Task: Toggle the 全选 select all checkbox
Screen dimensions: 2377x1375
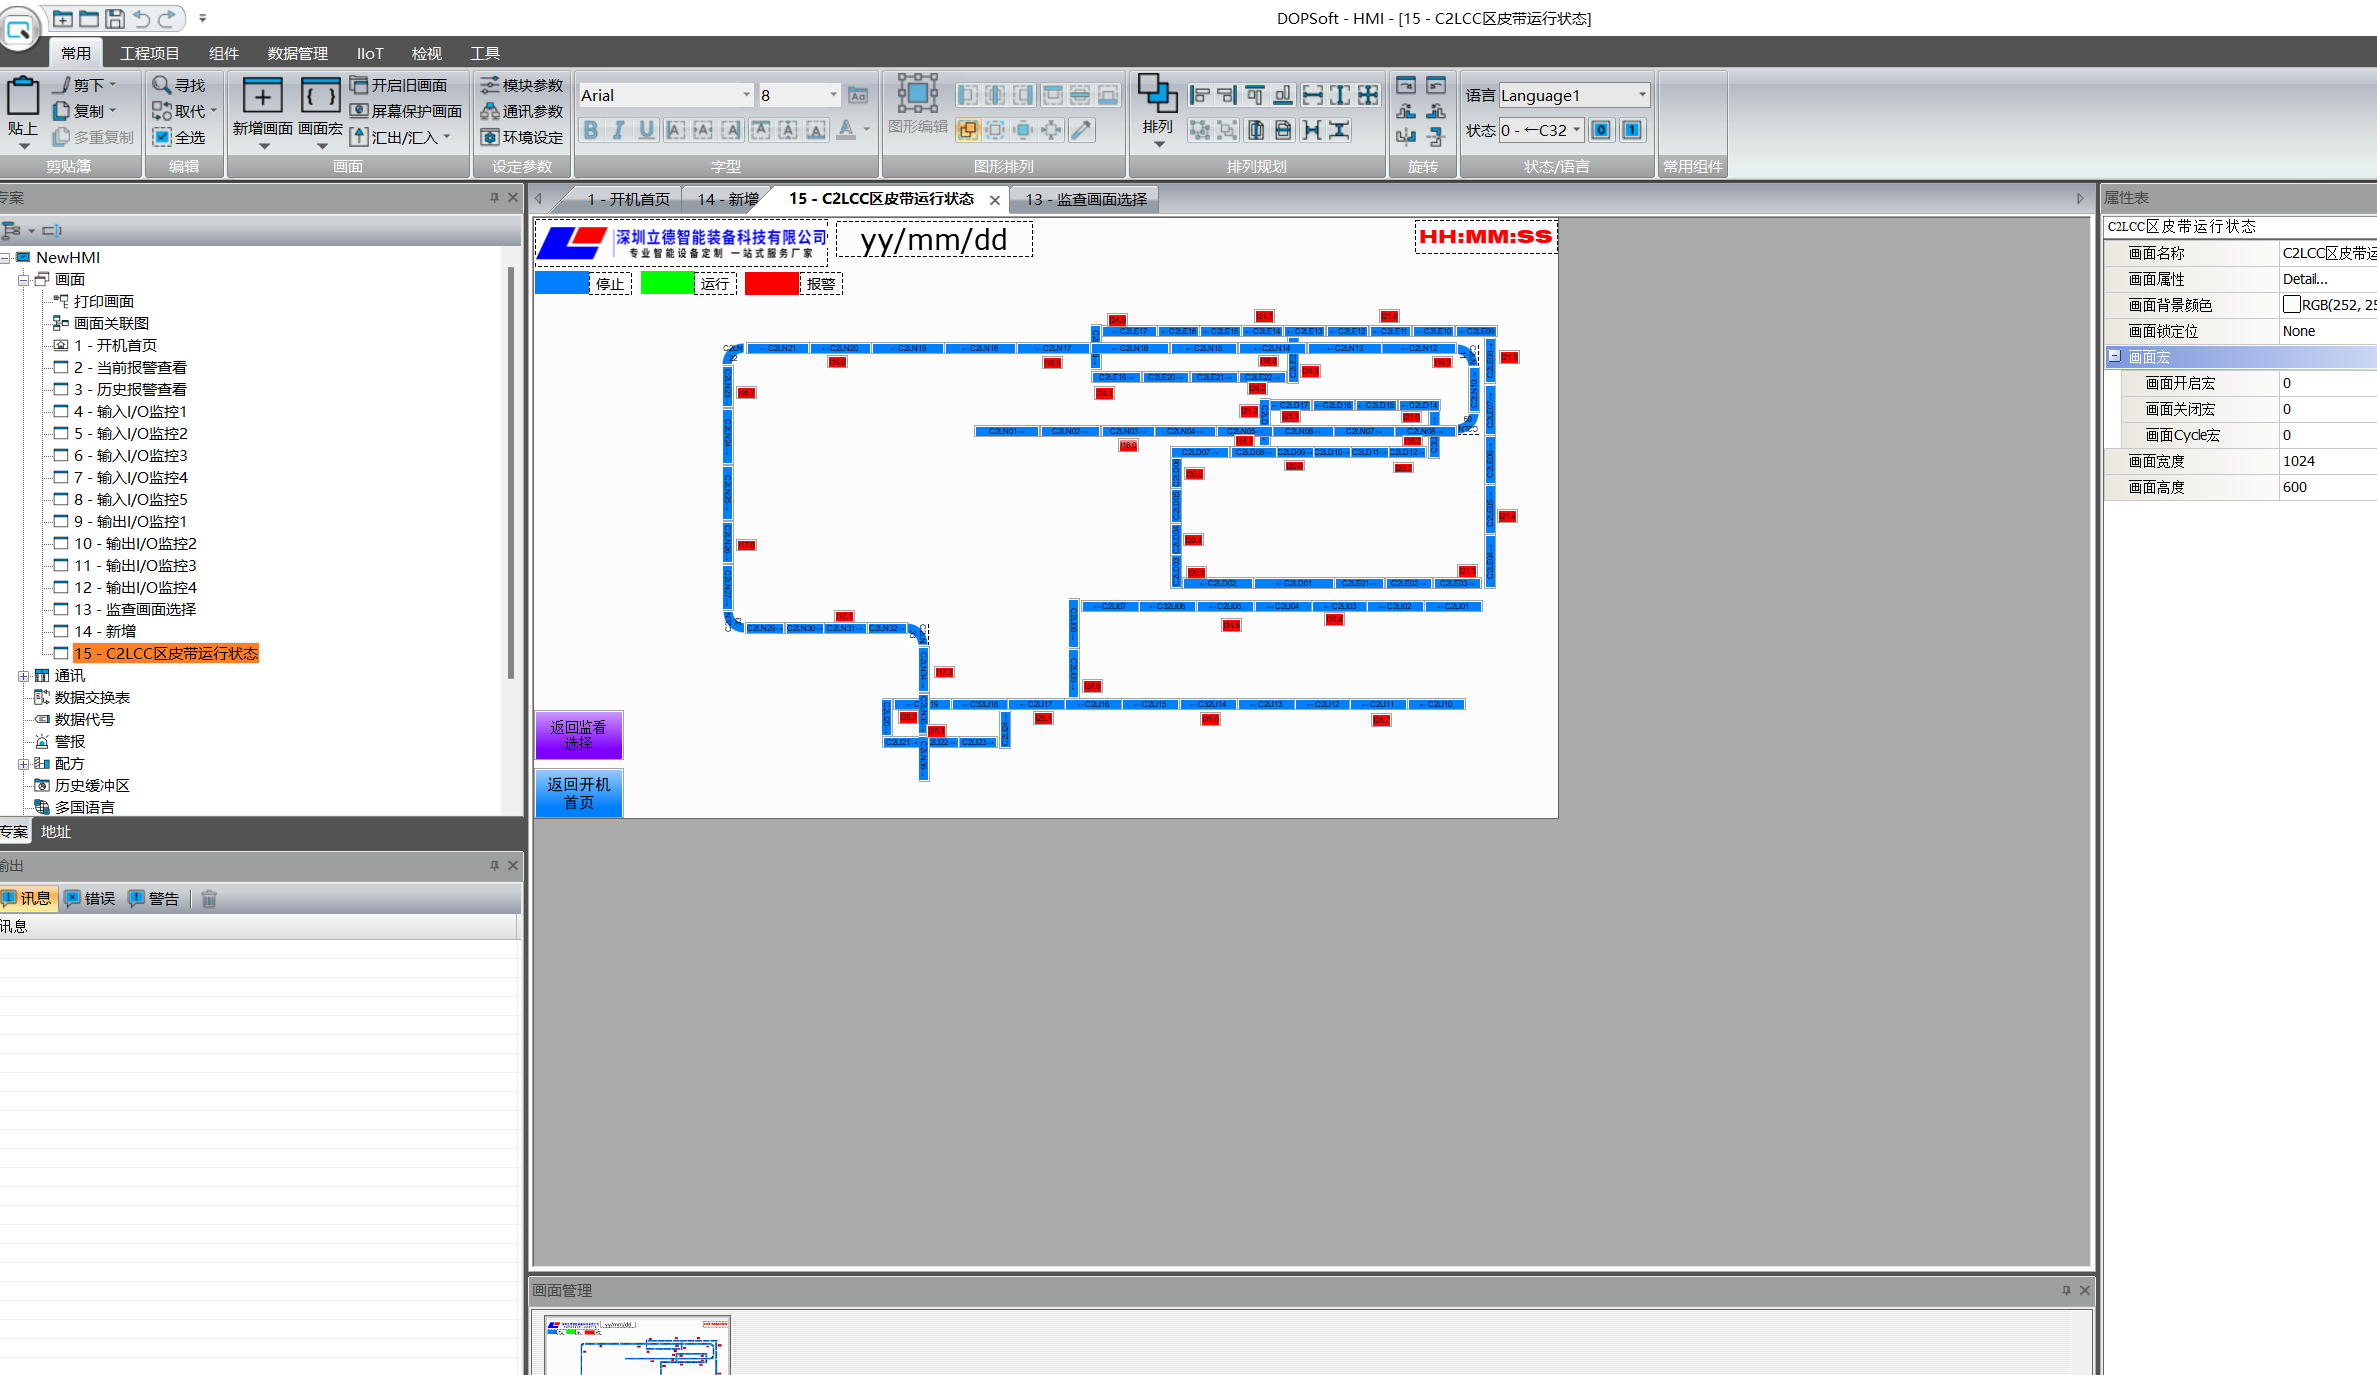Action: click(162, 137)
